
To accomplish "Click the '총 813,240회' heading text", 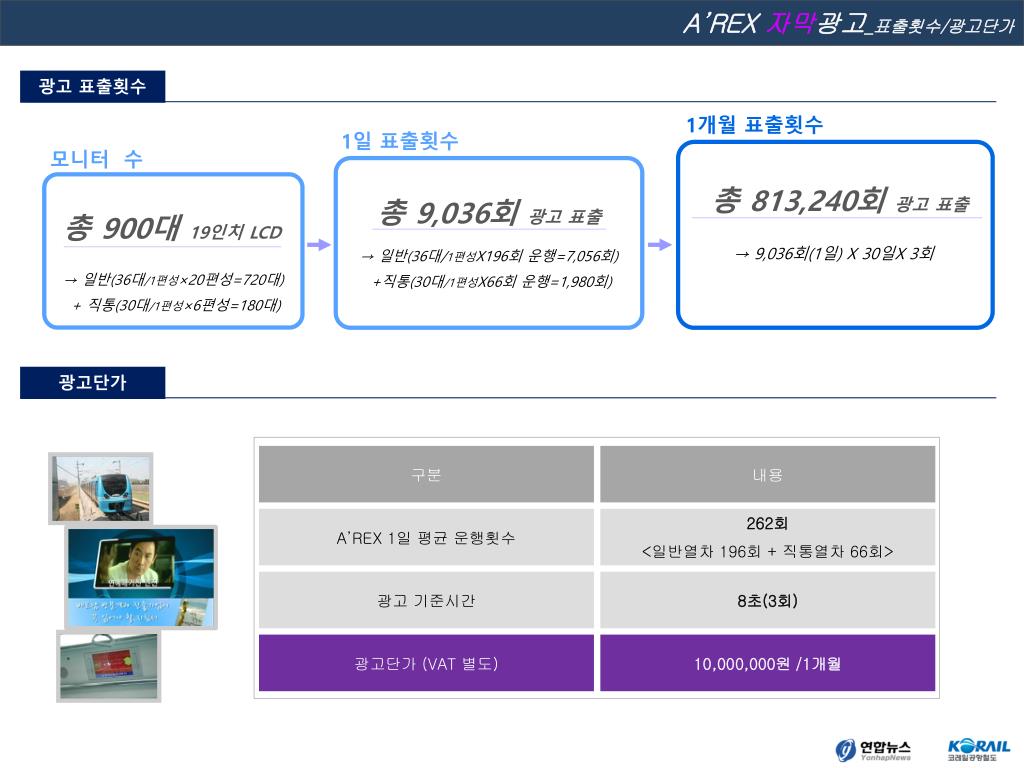I will tap(800, 200).
